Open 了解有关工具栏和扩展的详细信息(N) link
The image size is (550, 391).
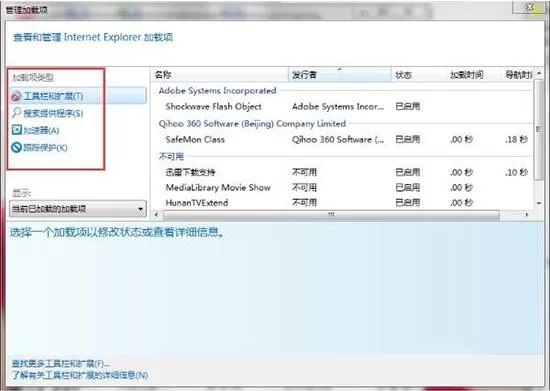pos(80,375)
